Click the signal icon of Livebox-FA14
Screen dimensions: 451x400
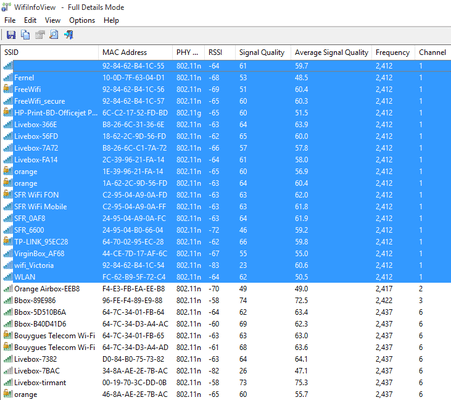8,160
